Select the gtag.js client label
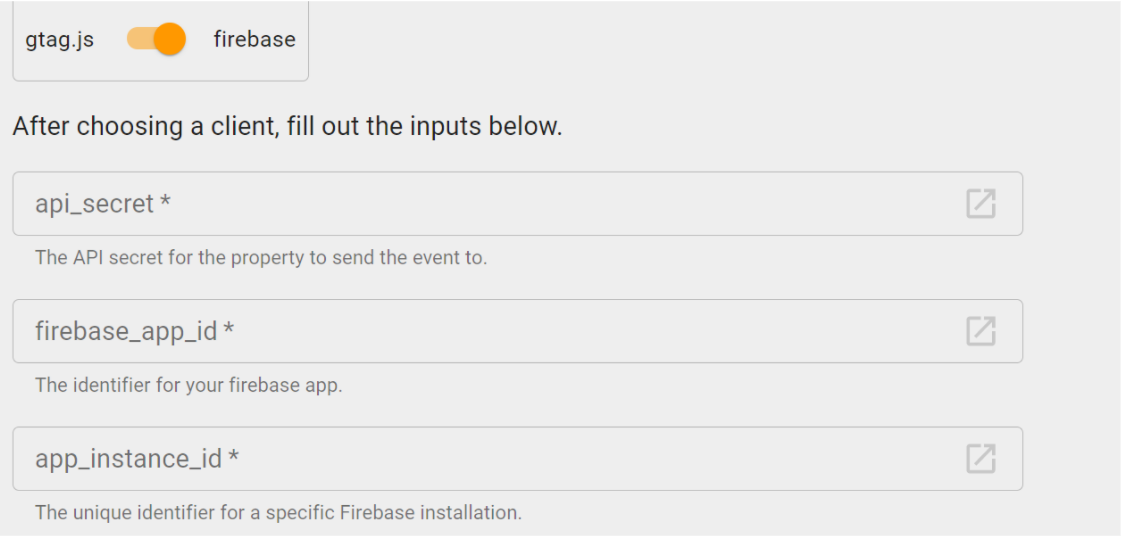 tap(59, 40)
